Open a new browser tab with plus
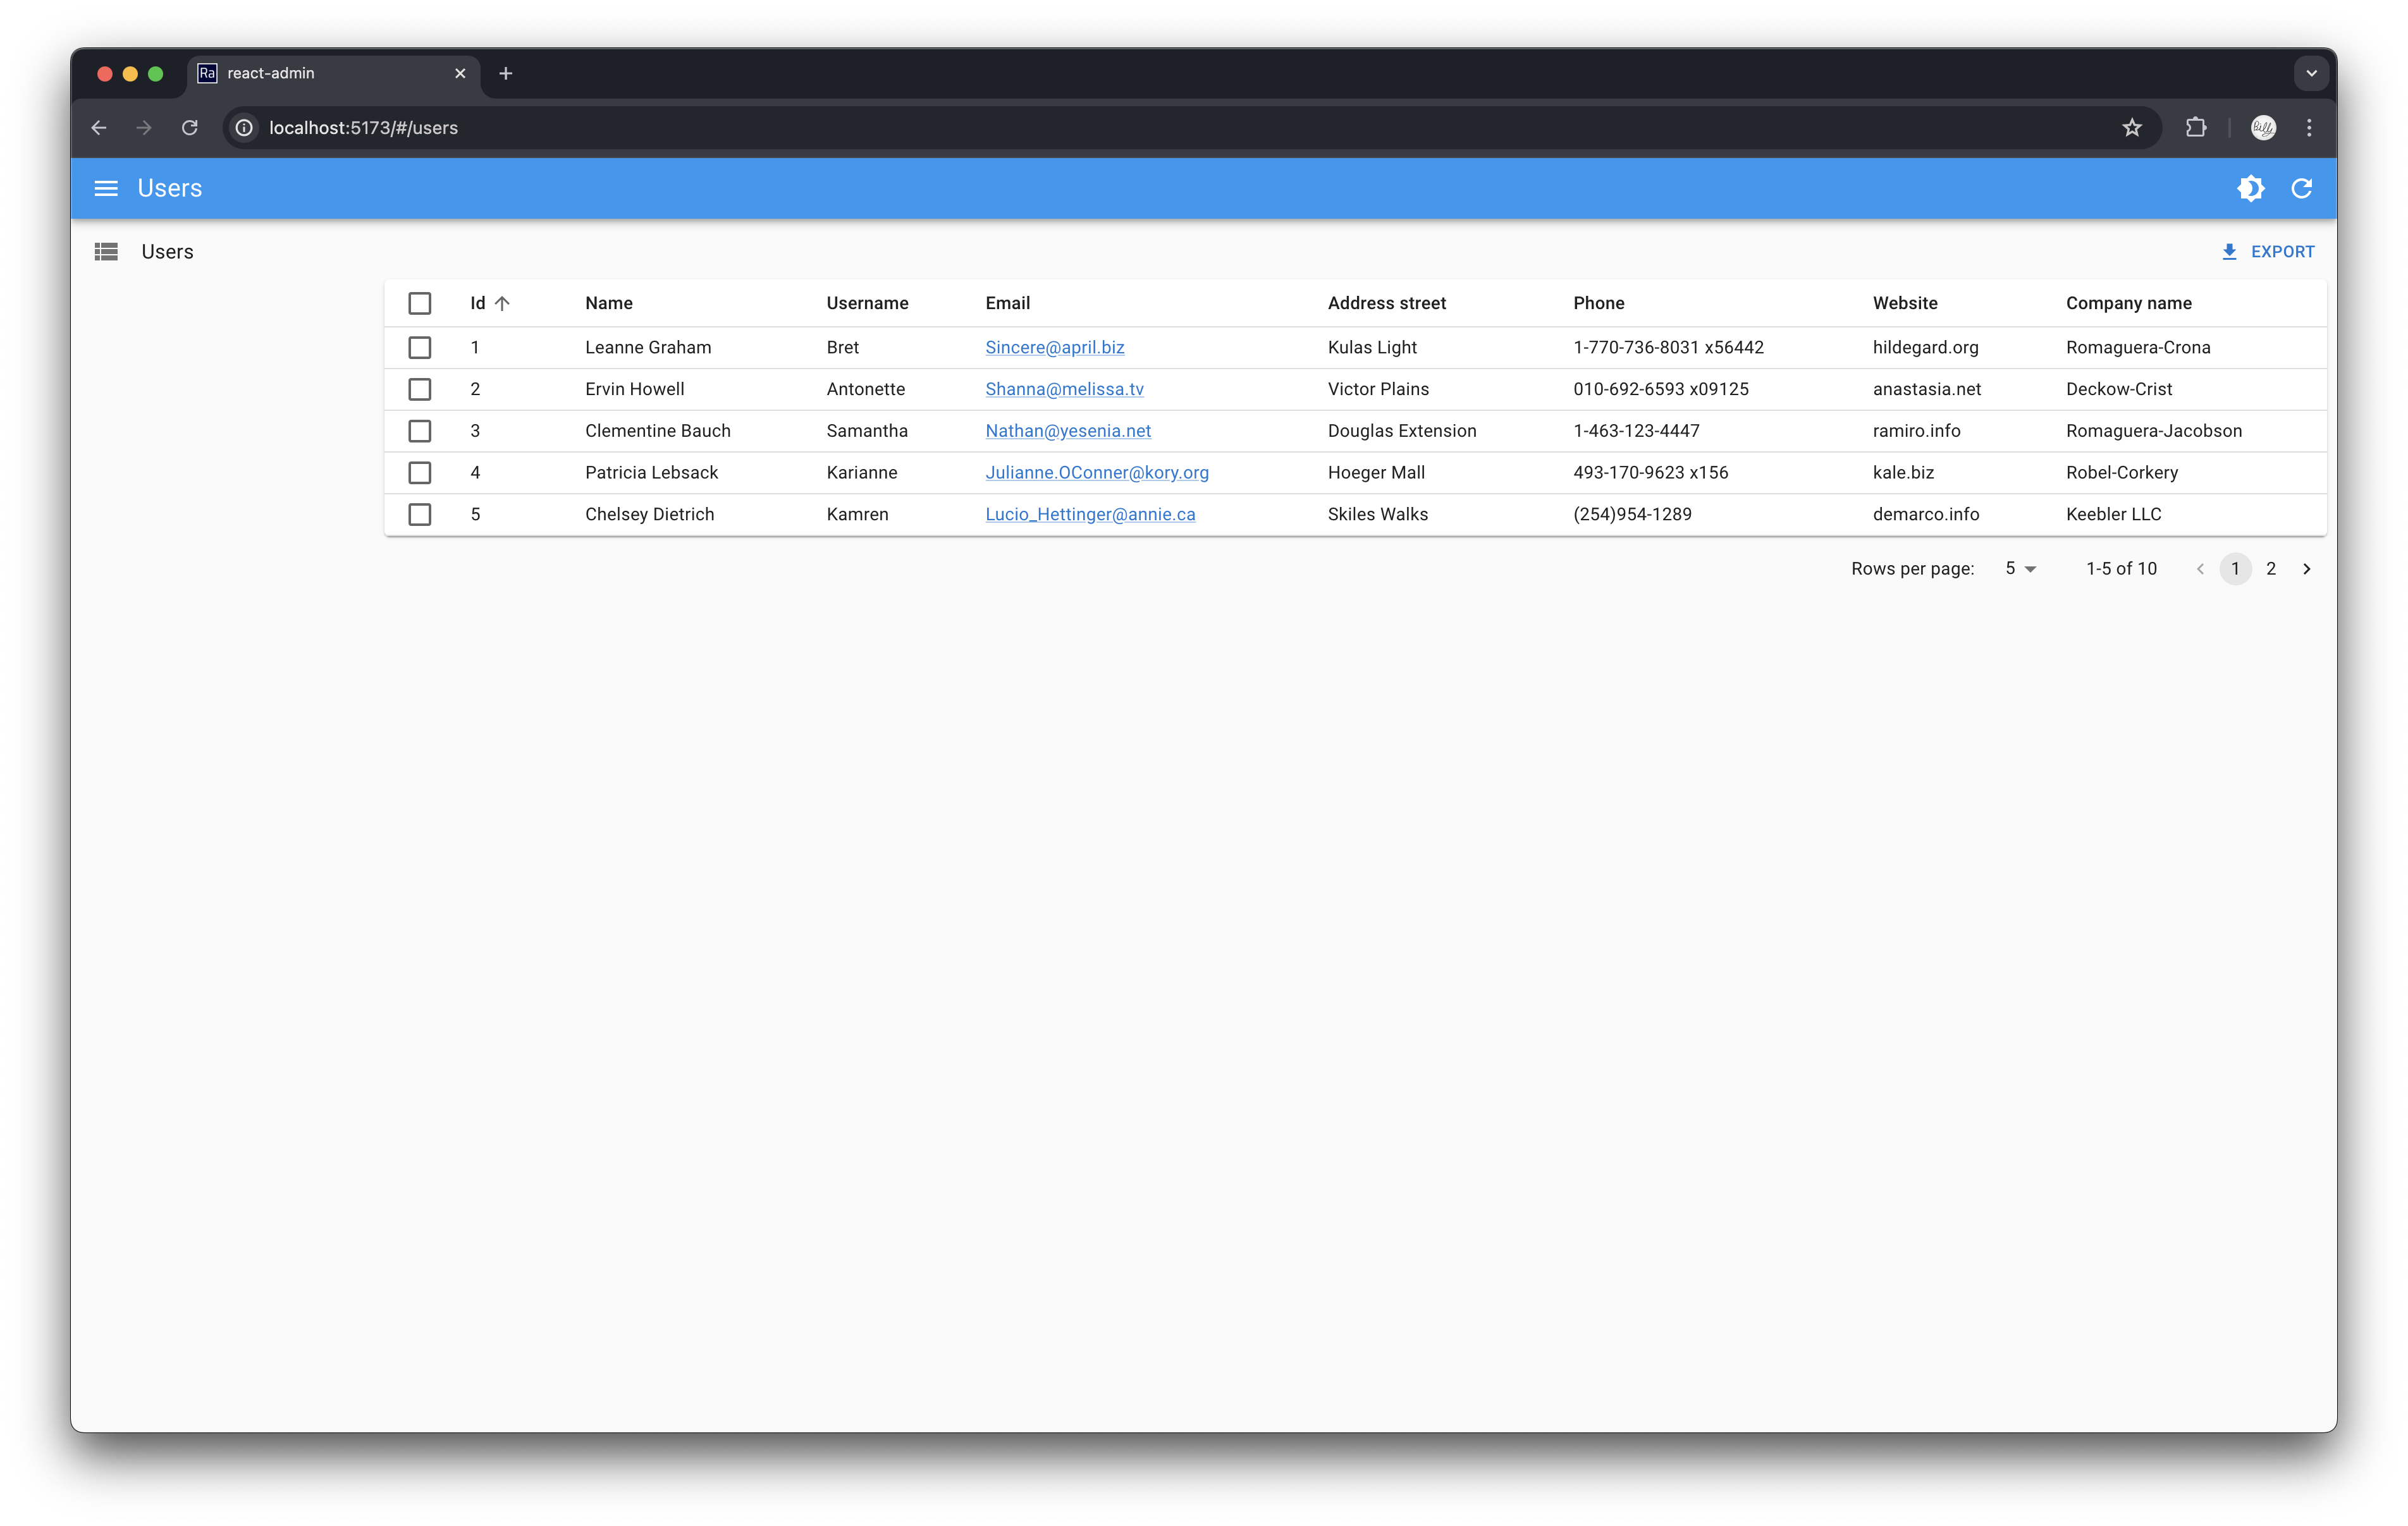Viewport: 2408px width, 1526px height. click(505, 73)
